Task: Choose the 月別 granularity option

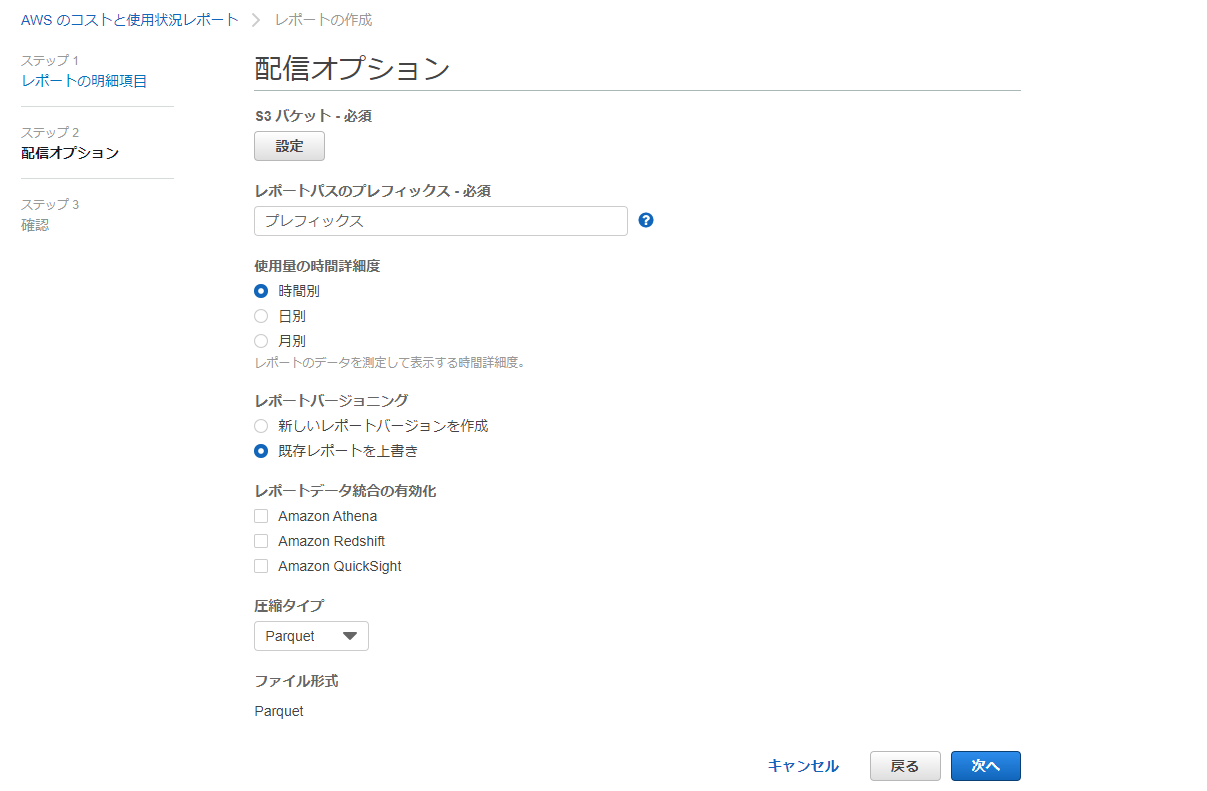Action: (261, 341)
